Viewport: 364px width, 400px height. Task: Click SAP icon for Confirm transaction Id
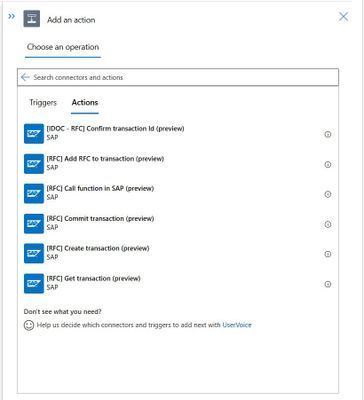click(x=34, y=134)
